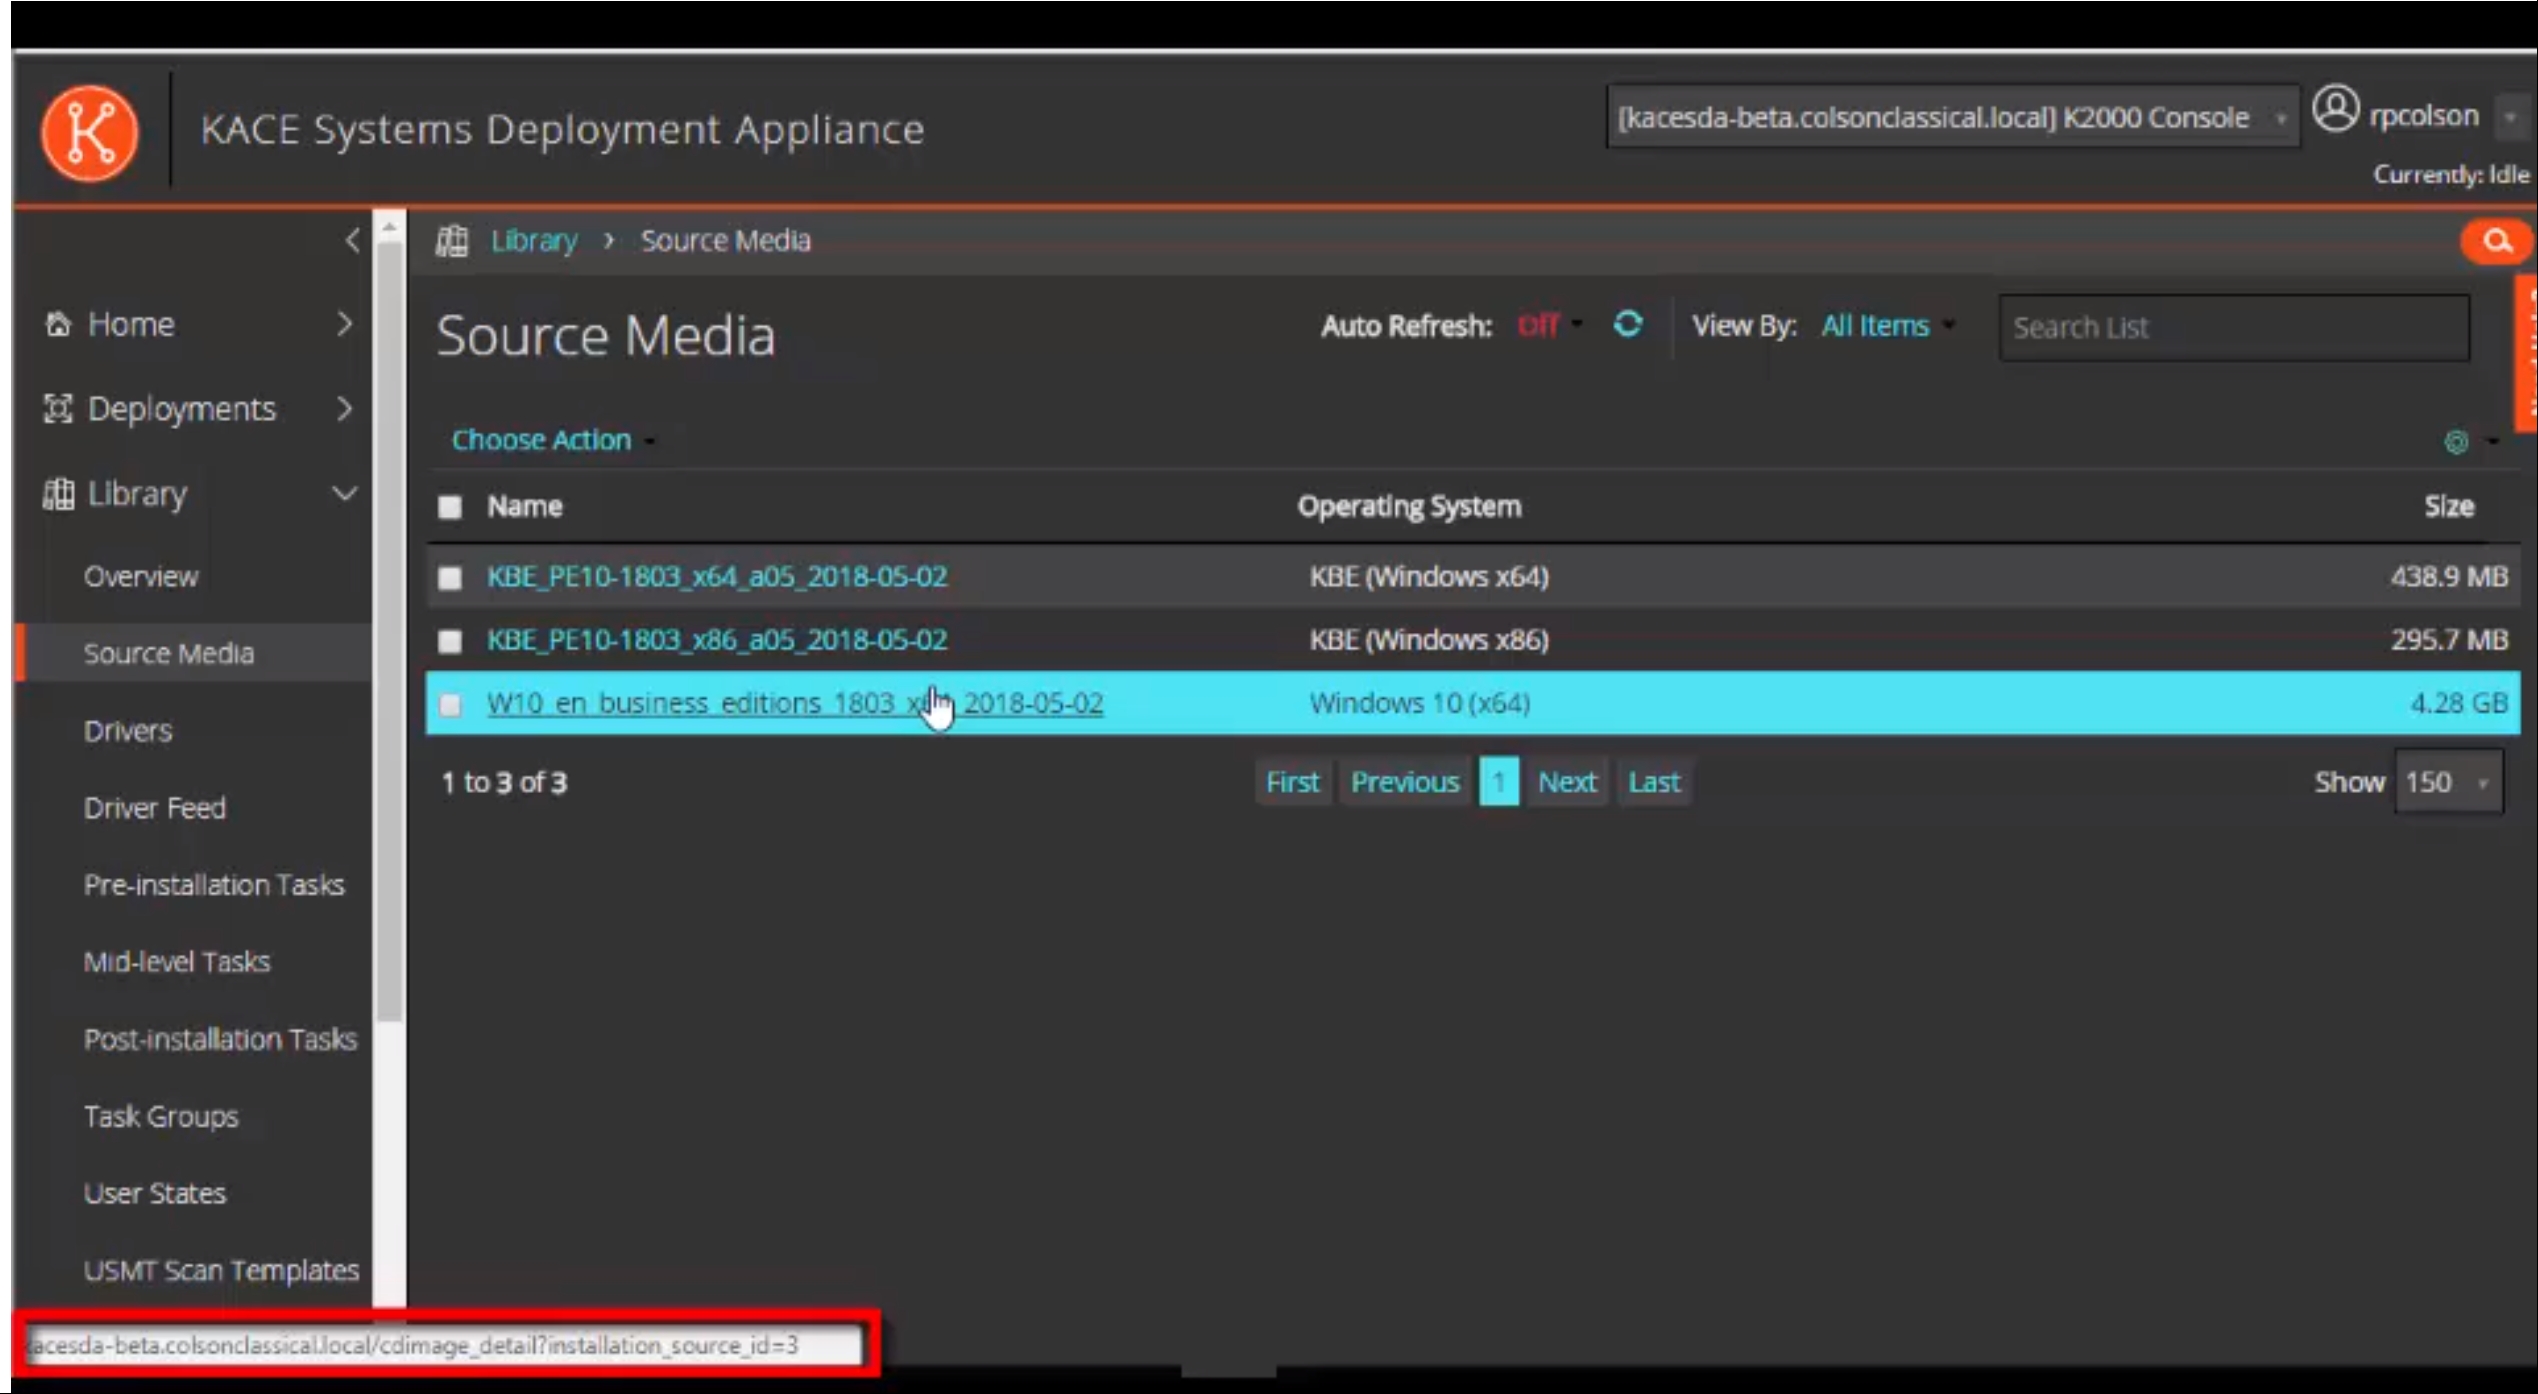The image size is (2538, 1394).
Task: Expand the Deployments menu chevron
Action: pyautogui.click(x=344, y=408)
